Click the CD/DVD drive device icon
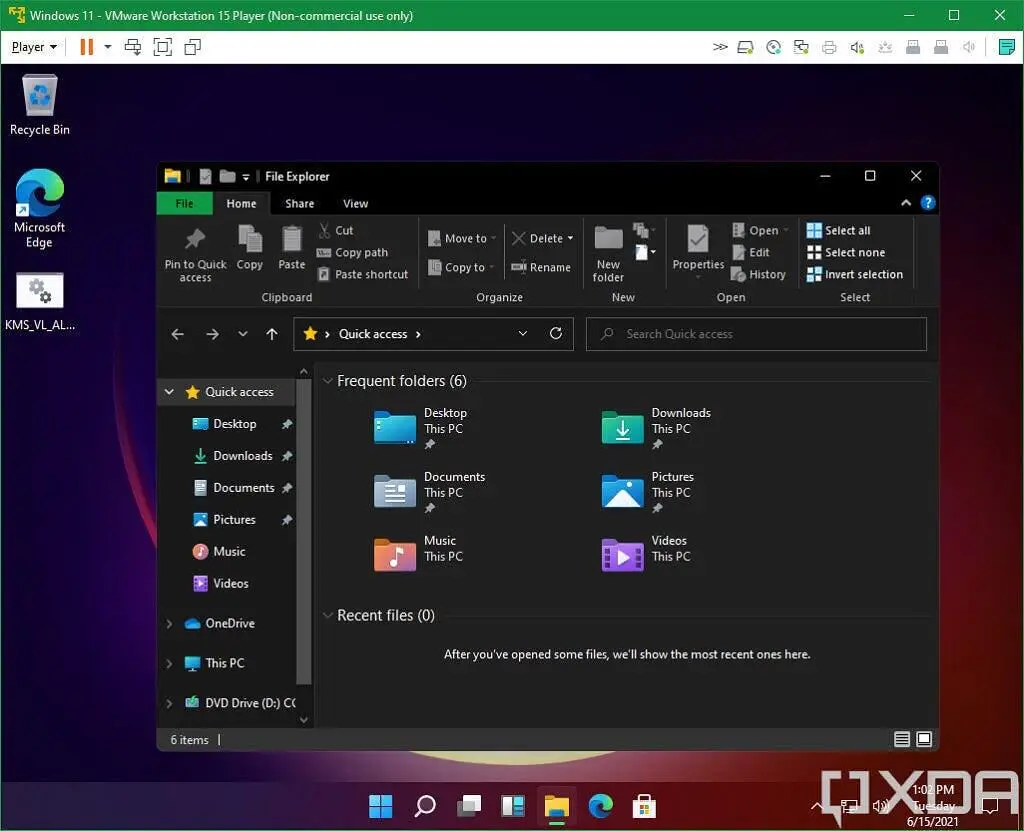The width and height of the screenshot is (1024, 831). coord(774,46)
